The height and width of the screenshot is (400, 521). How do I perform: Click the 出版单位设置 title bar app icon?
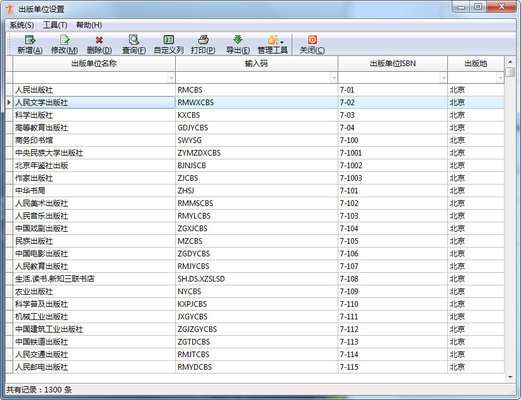[x=10, y=9]
